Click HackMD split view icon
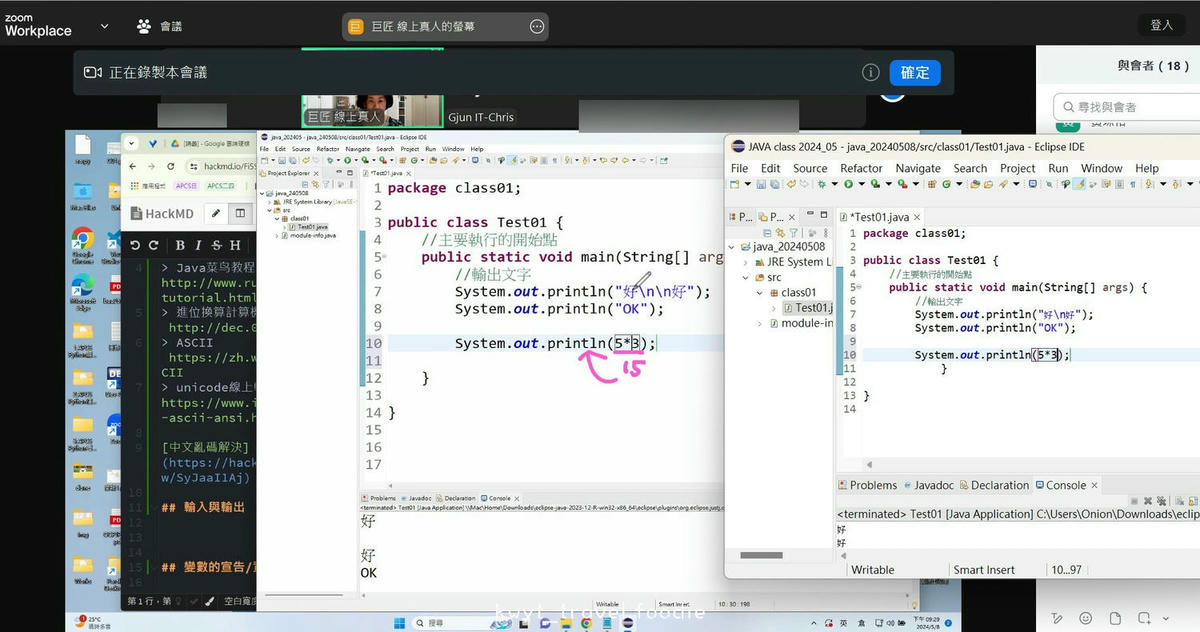 point(240,213)
